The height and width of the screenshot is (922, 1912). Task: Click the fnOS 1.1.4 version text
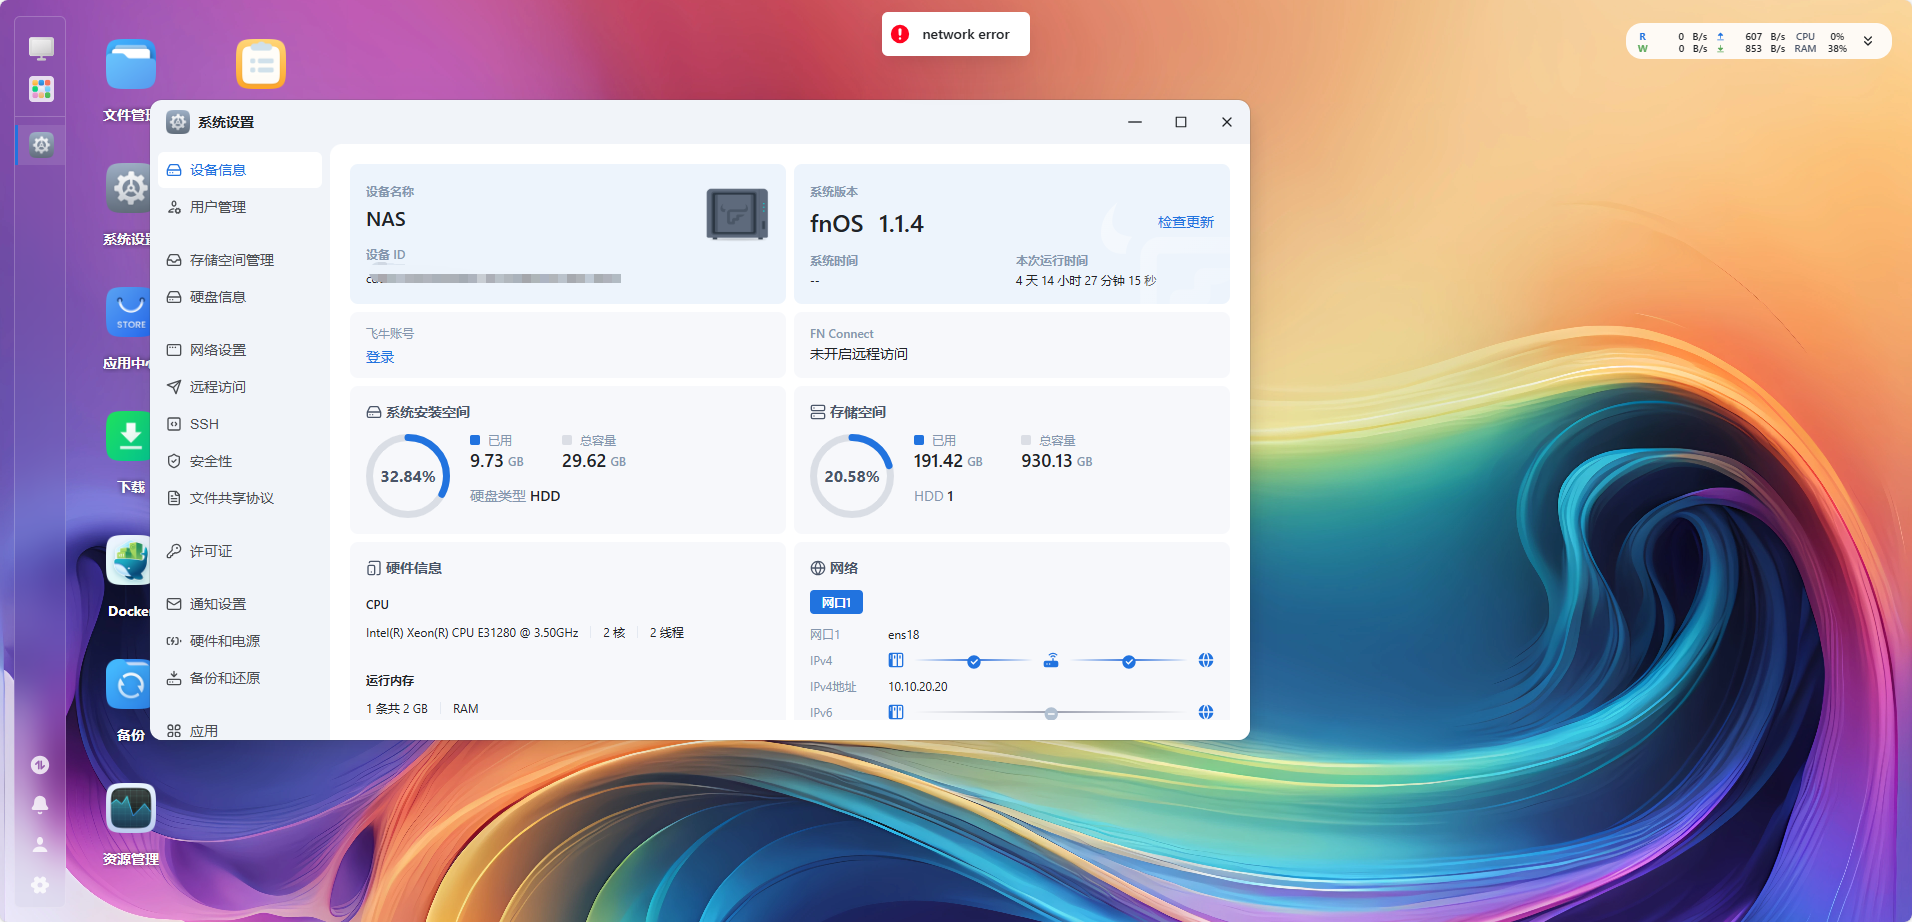tap(867, 224)
